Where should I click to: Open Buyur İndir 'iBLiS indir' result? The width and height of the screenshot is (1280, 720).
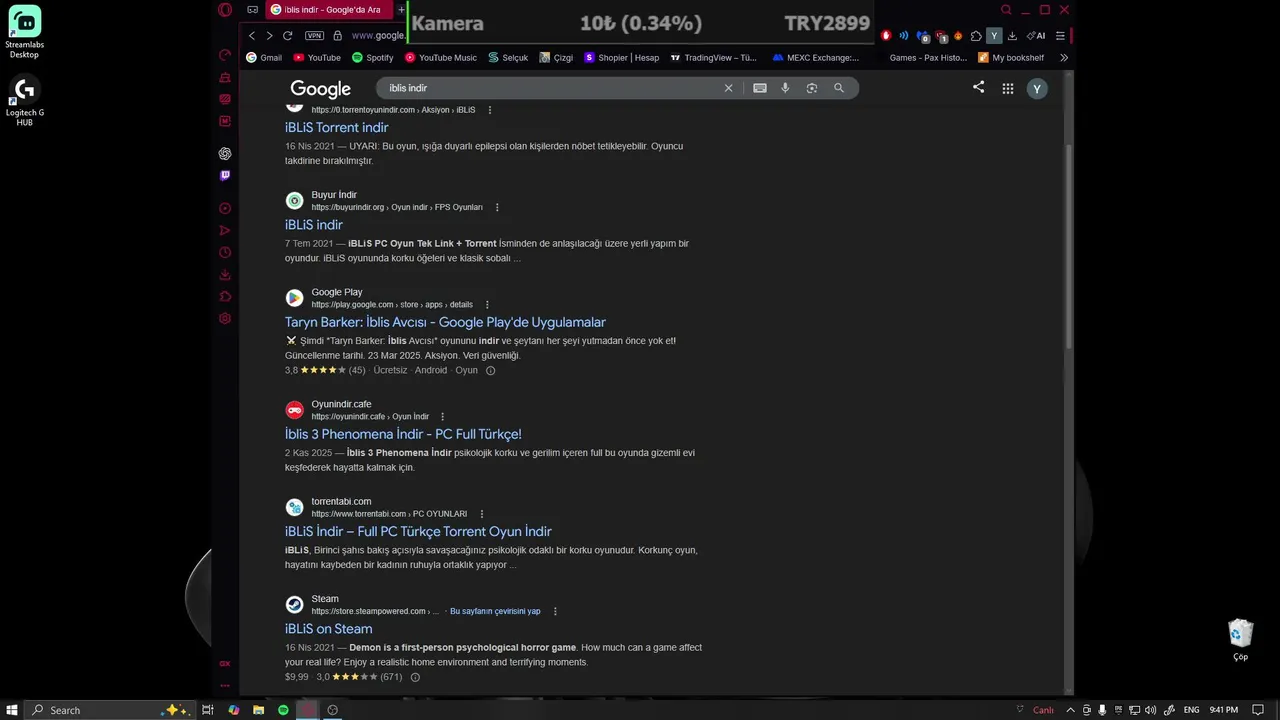(x=313, y=224)
